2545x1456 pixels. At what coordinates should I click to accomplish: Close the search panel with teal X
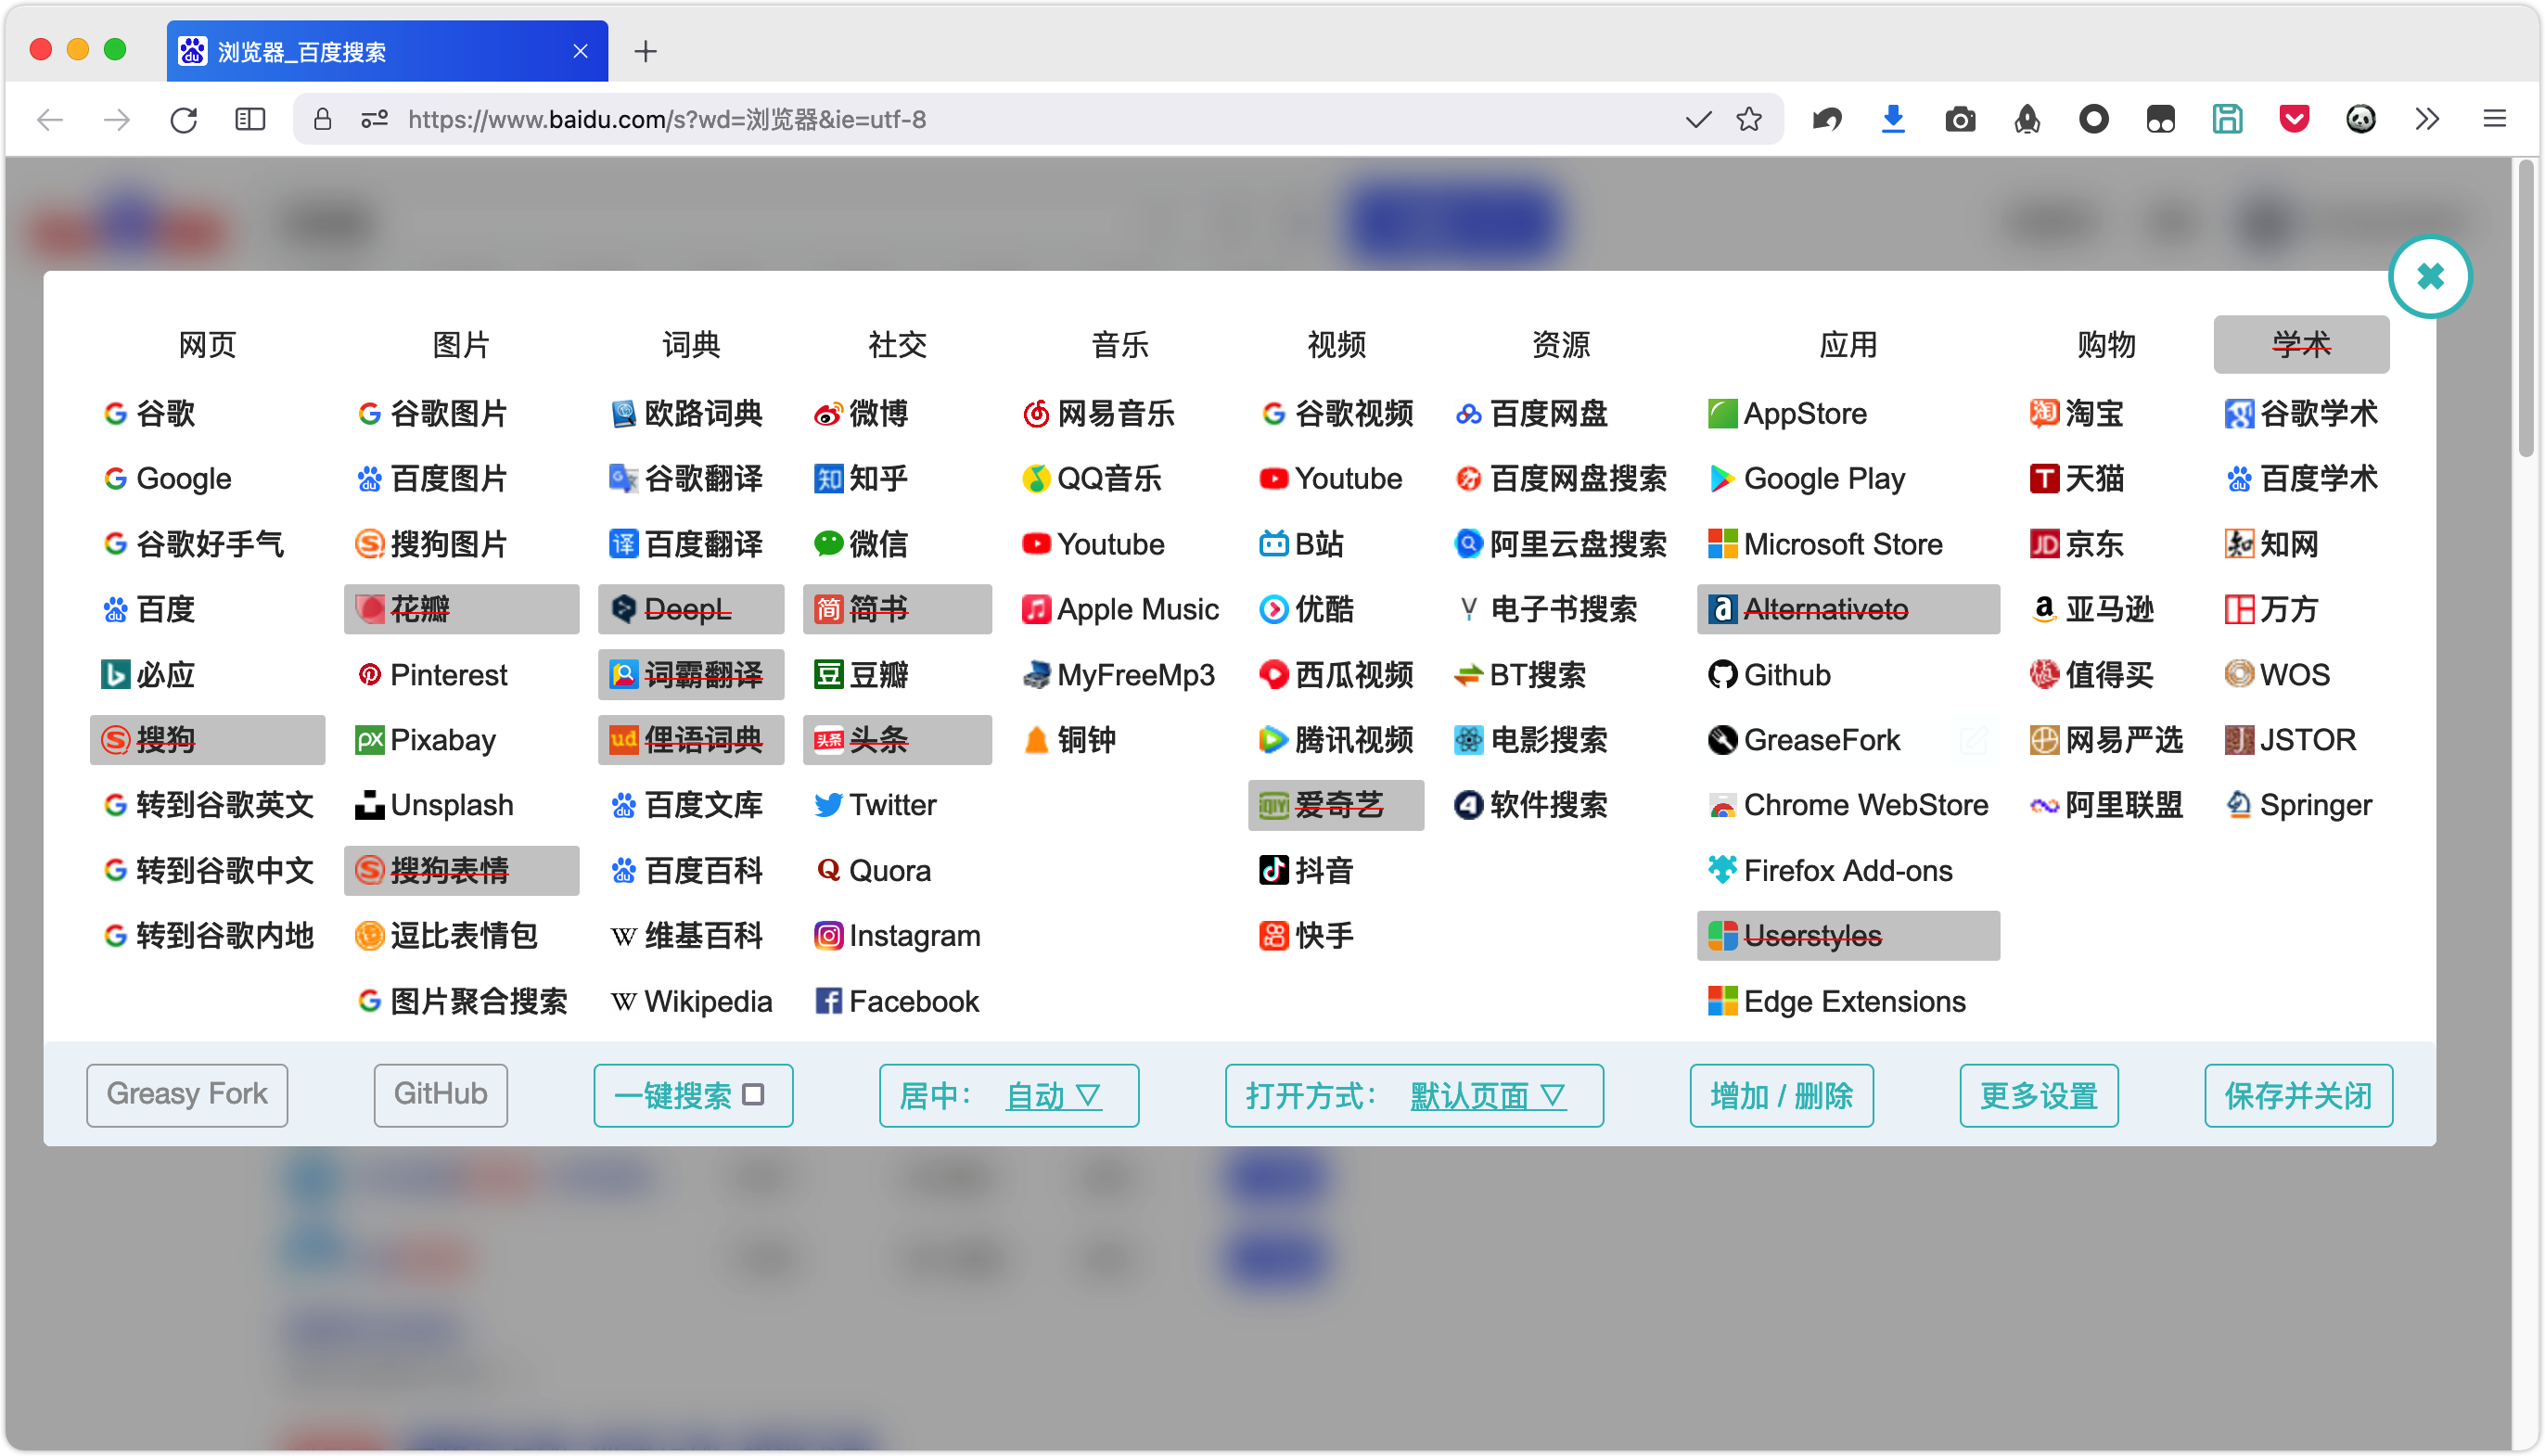(2429, 276)
